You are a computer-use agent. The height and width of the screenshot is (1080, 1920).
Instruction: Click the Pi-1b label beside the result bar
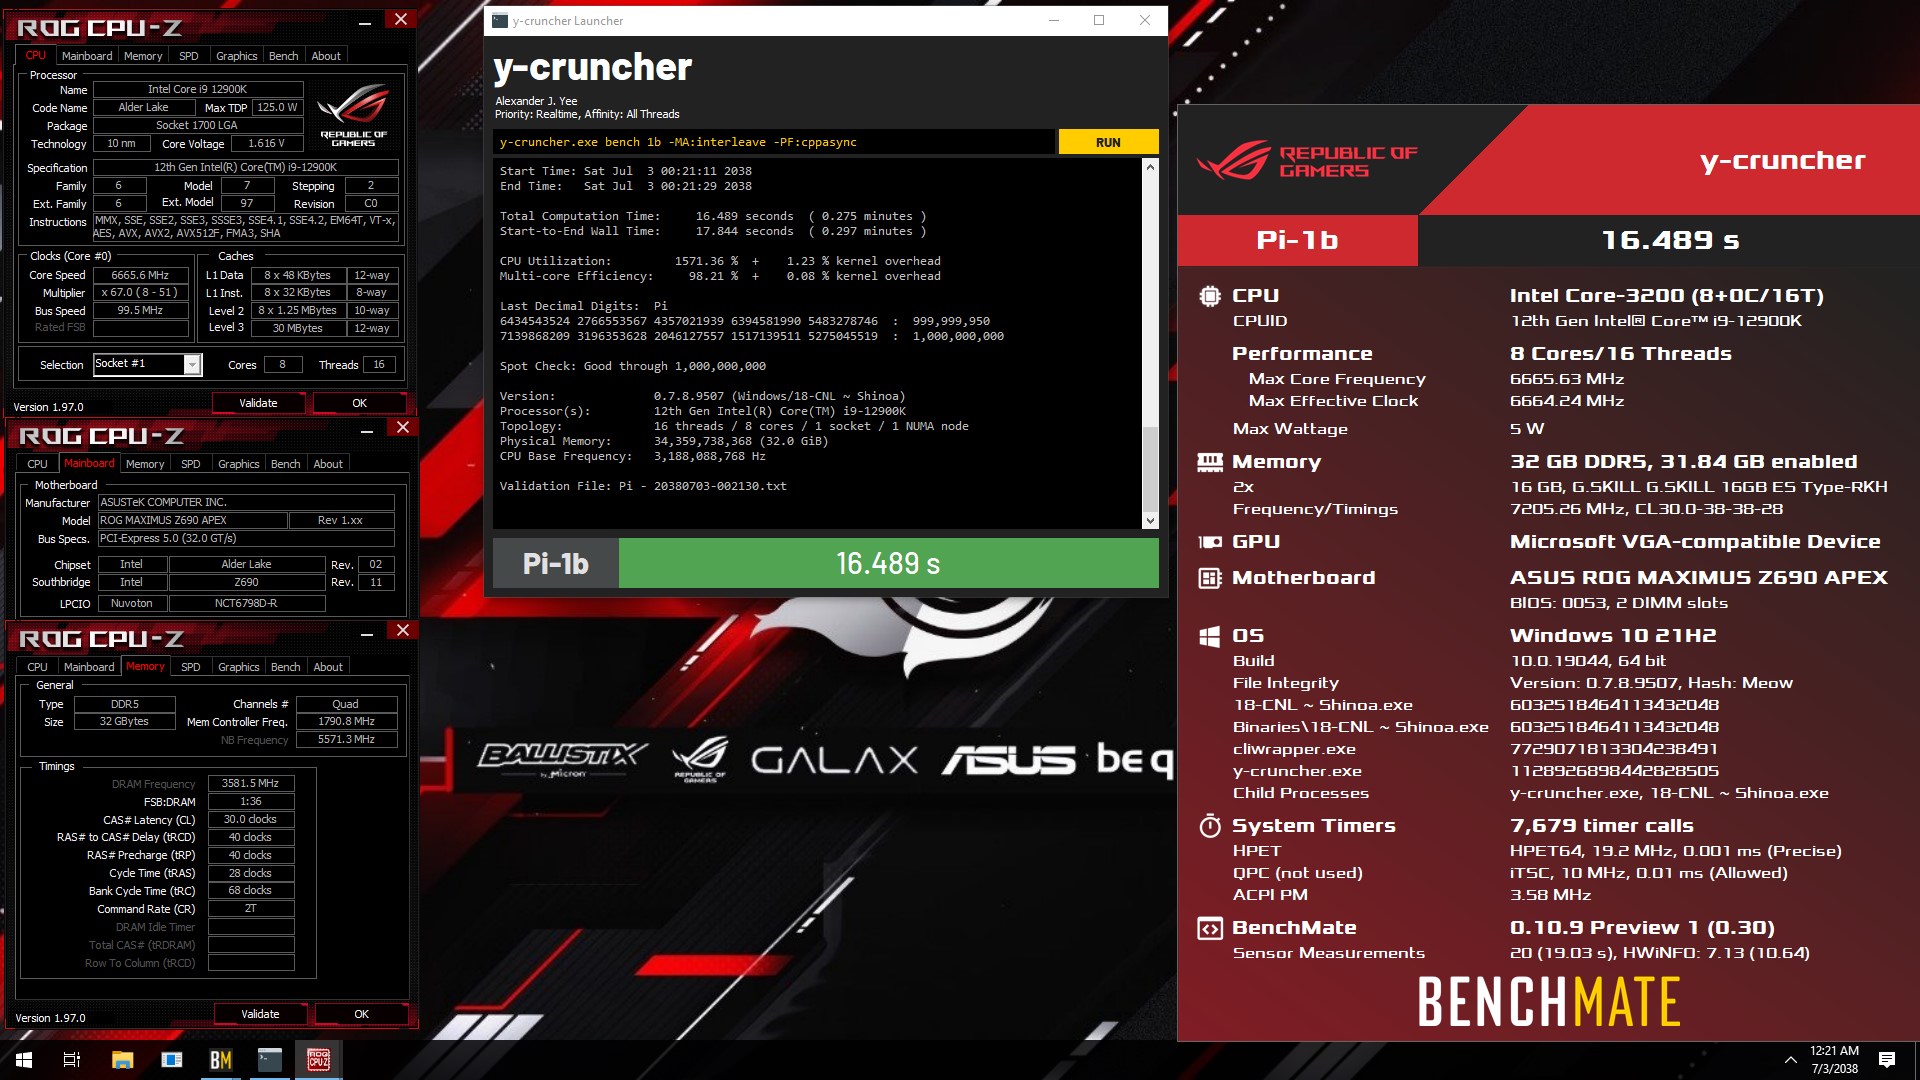(x=556, y=563)
